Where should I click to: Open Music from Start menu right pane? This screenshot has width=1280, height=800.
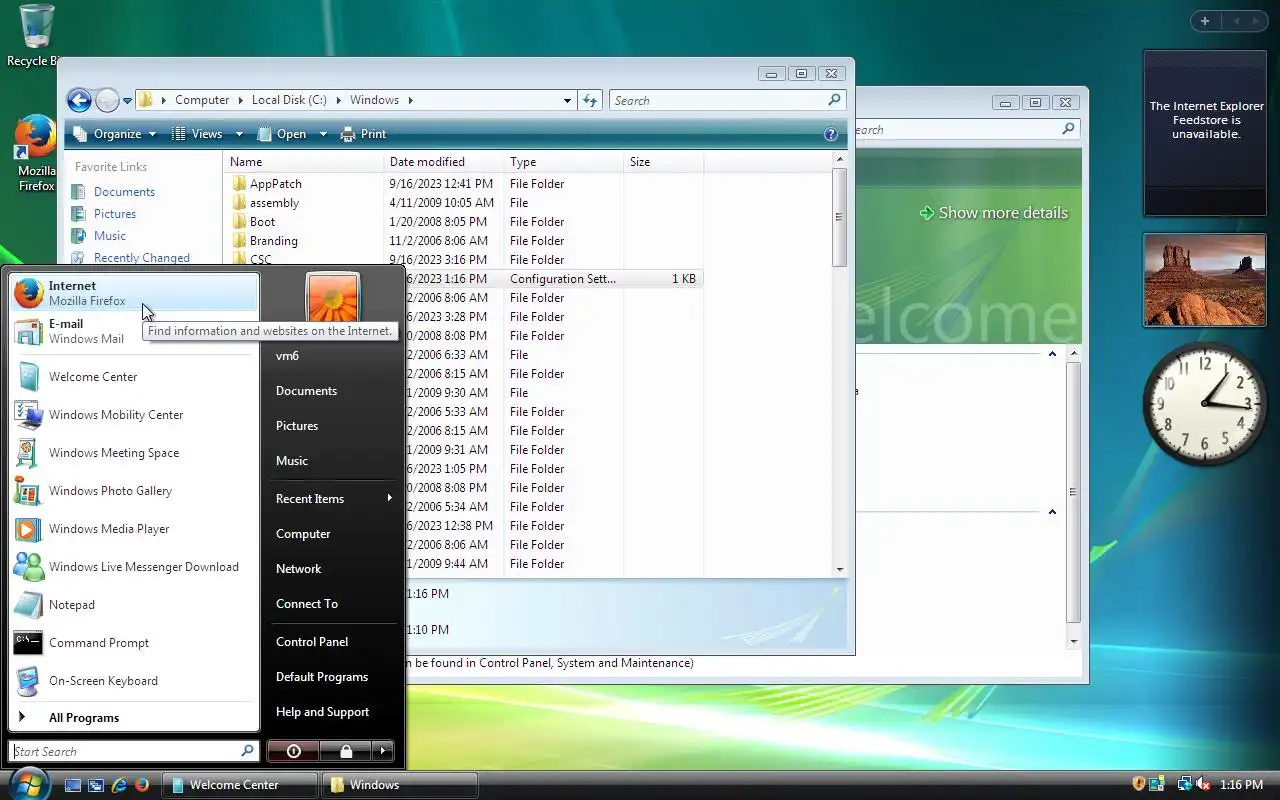pyautogui.click(x=333, y=461)
